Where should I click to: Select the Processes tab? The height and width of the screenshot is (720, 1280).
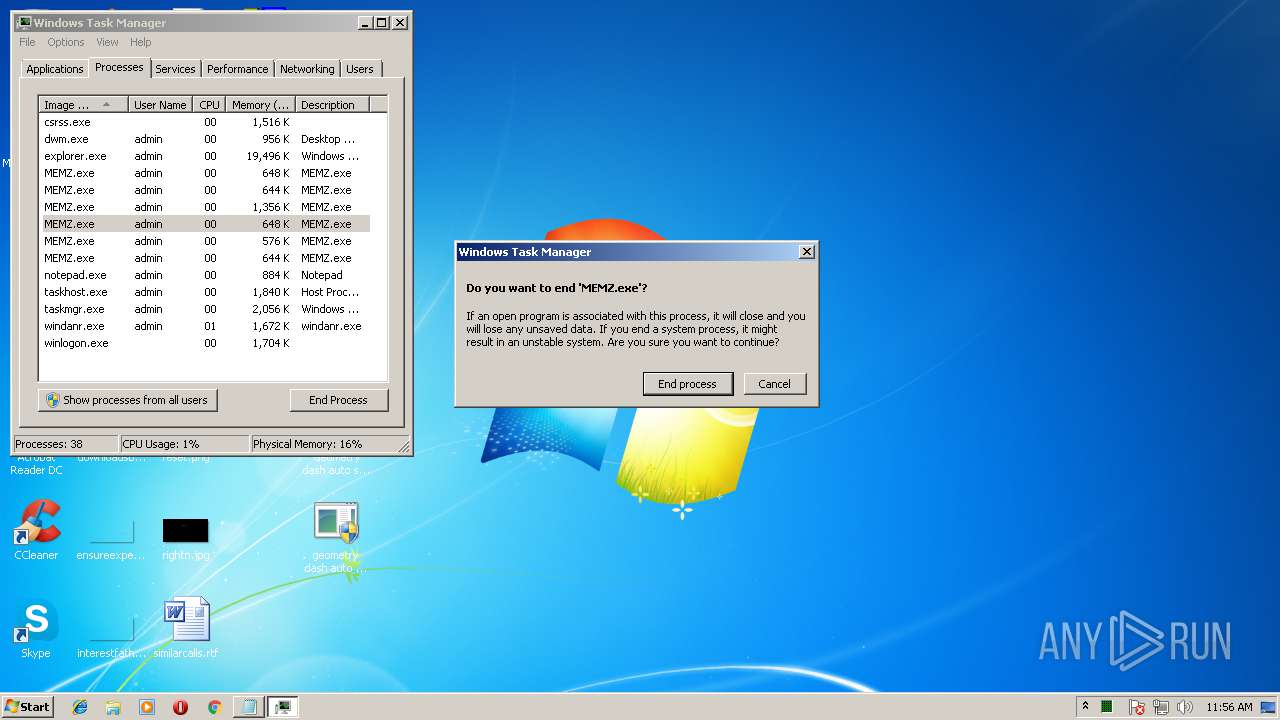tap(119, 67)
